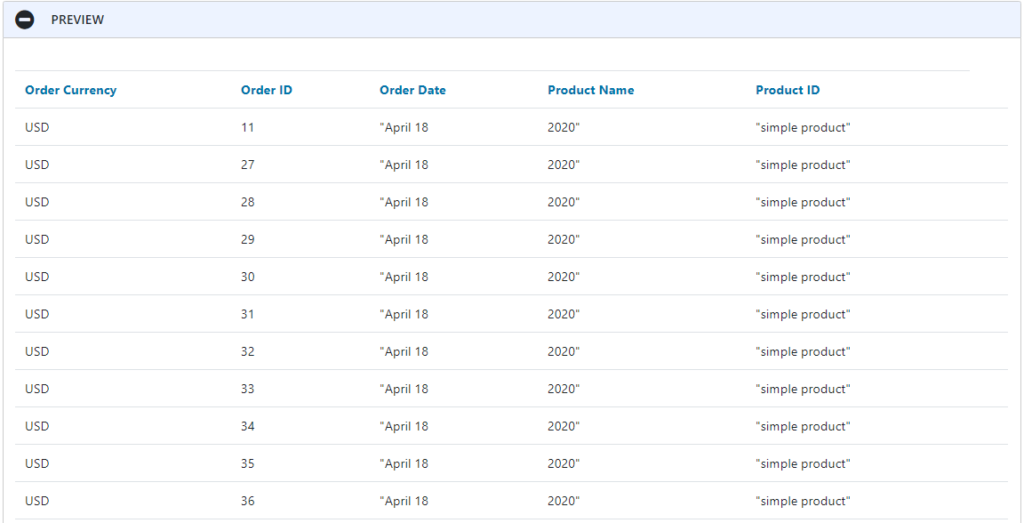
Task: Select Order ID 27 cell
Action: [x=248, y=165]
